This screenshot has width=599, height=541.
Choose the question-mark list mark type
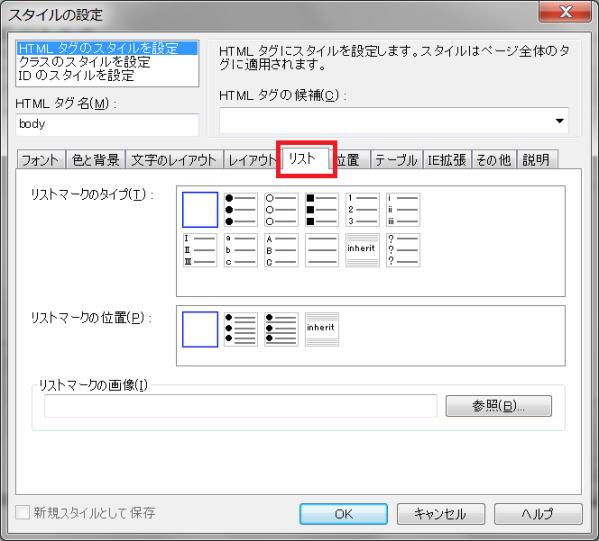pos(403,250)
